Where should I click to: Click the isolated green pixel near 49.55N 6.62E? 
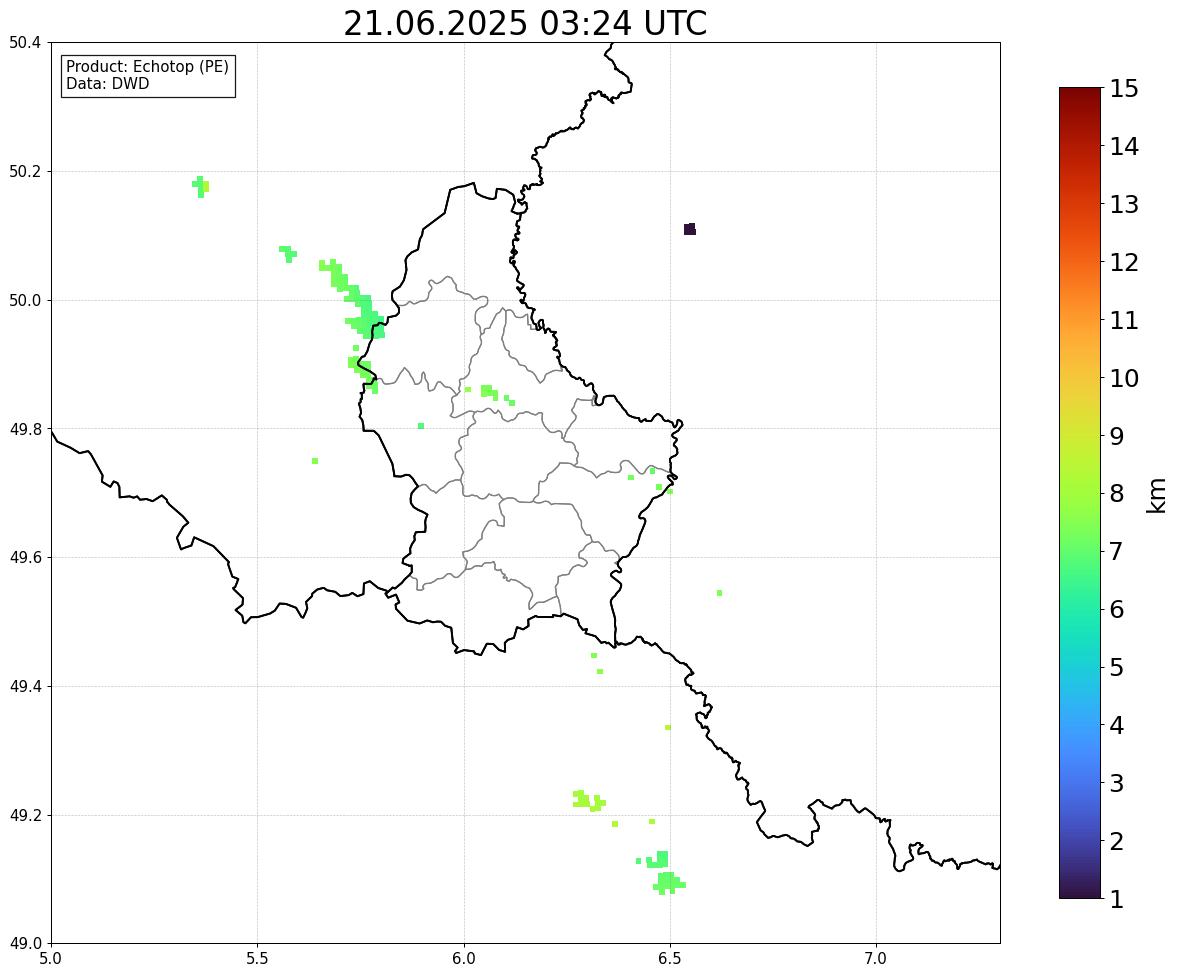[719, 593]
